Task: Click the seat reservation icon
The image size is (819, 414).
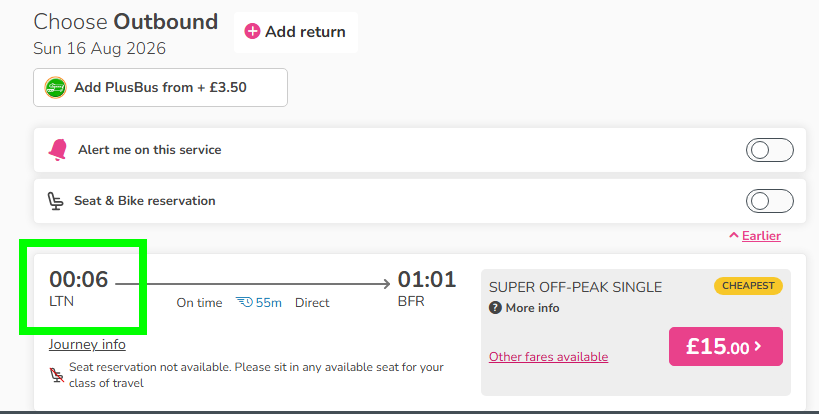Action: (x=55, y=201)
